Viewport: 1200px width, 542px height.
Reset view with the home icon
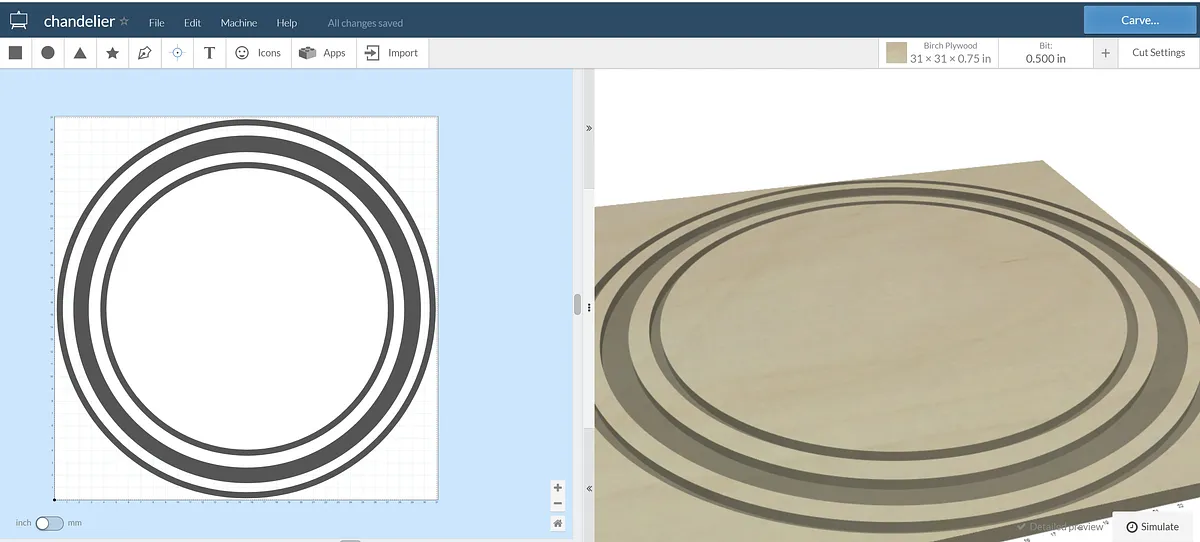[x=557, y=523]
